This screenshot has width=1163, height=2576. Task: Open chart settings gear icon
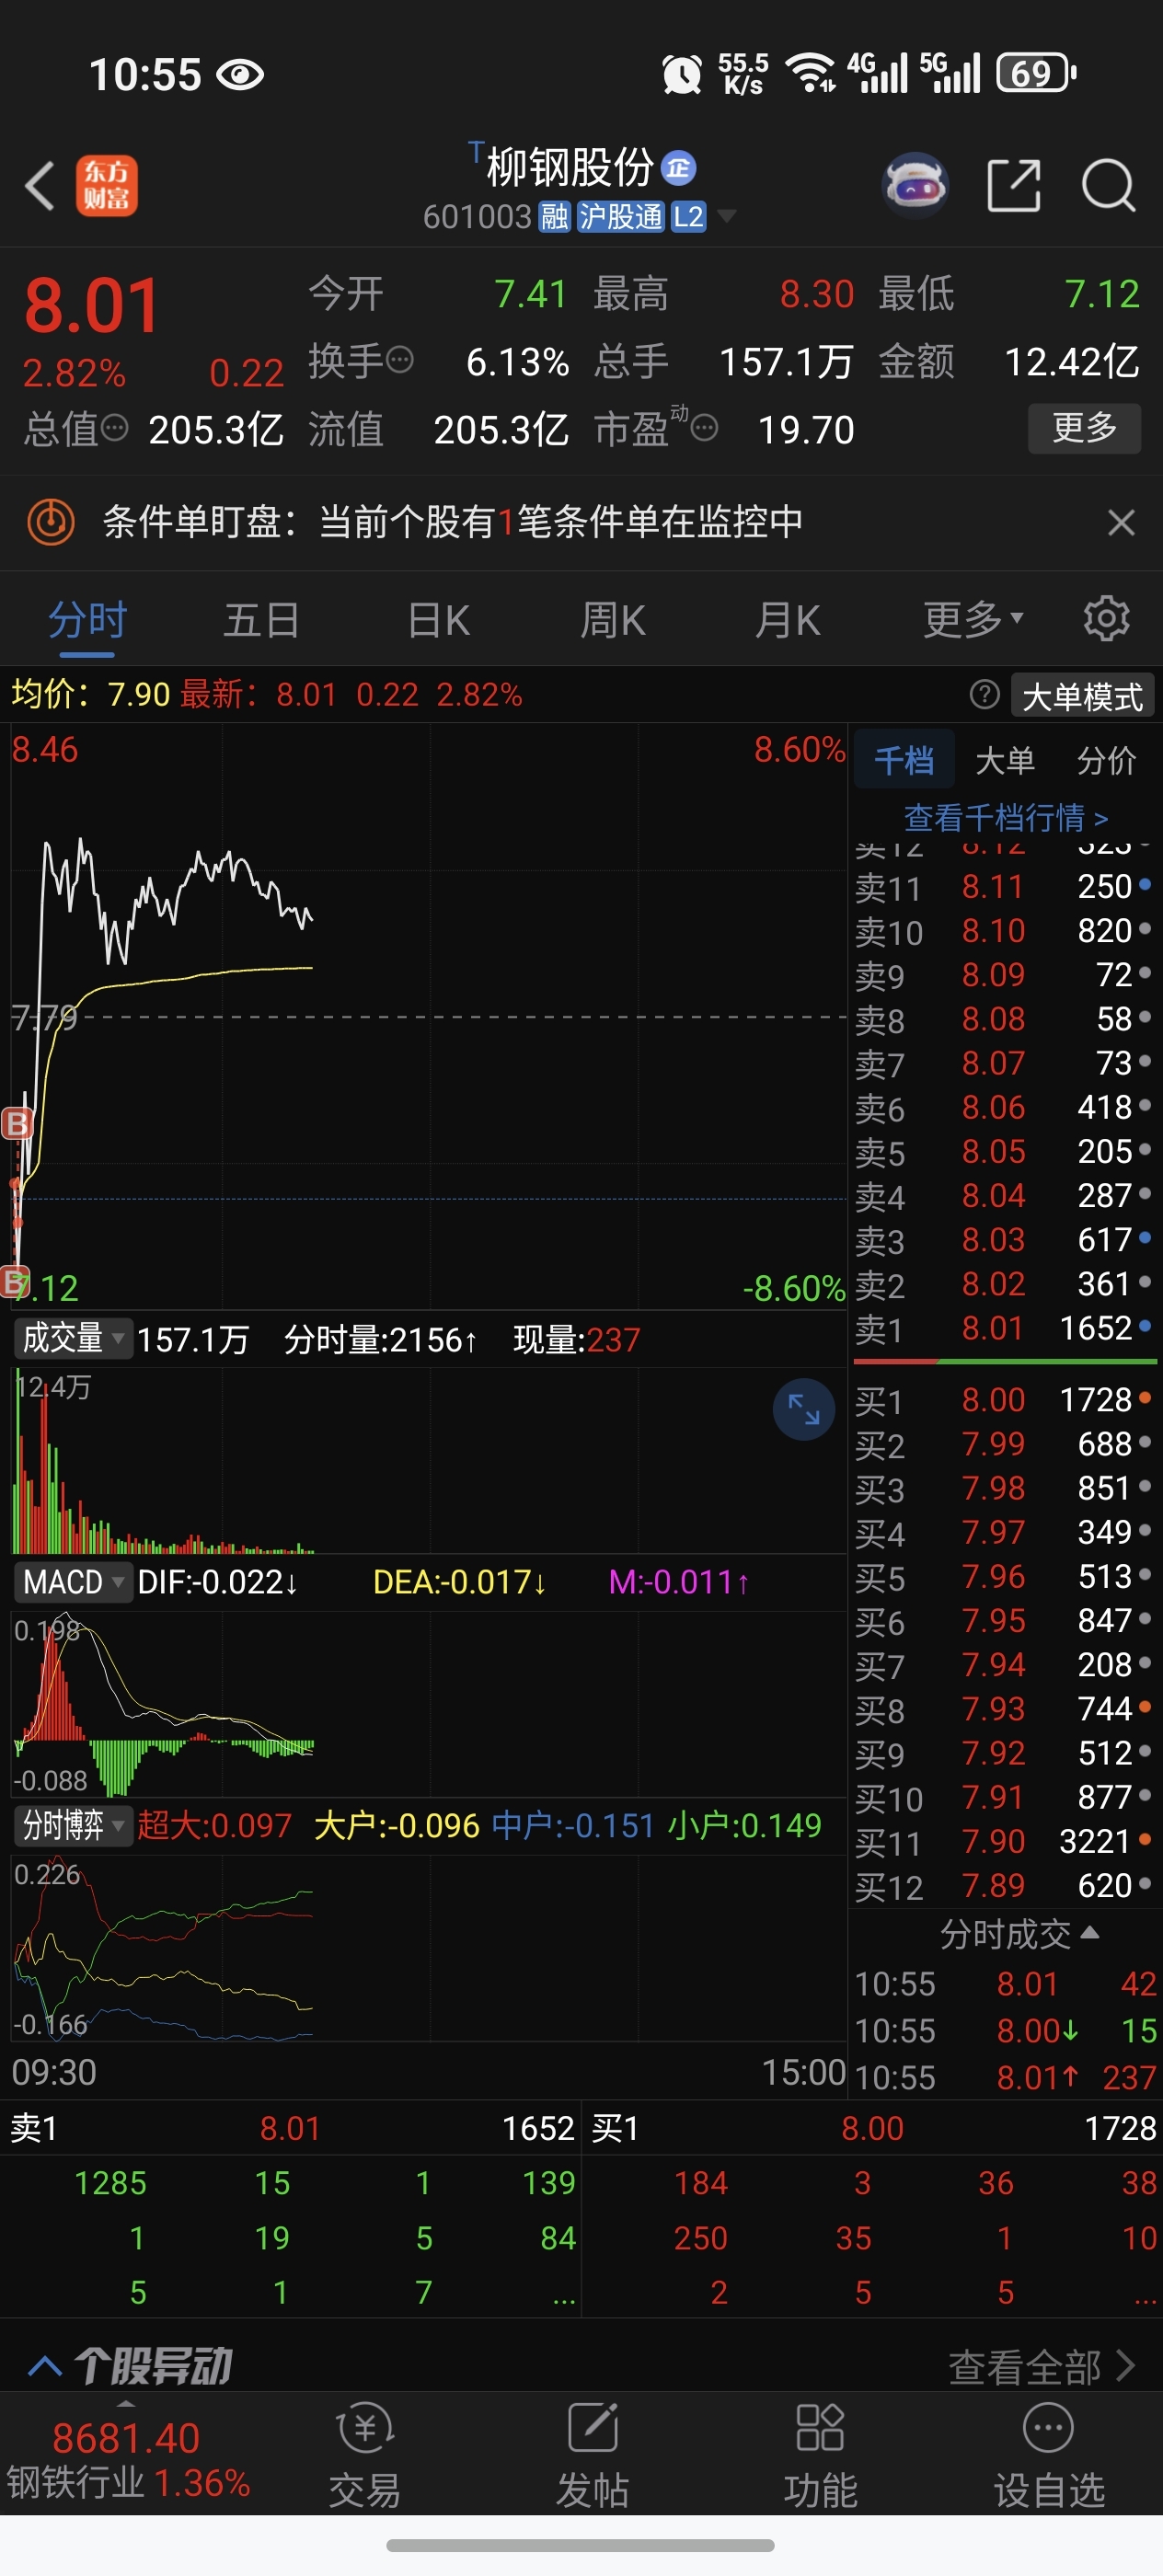pyautogui.click(x=1106, y=619)
